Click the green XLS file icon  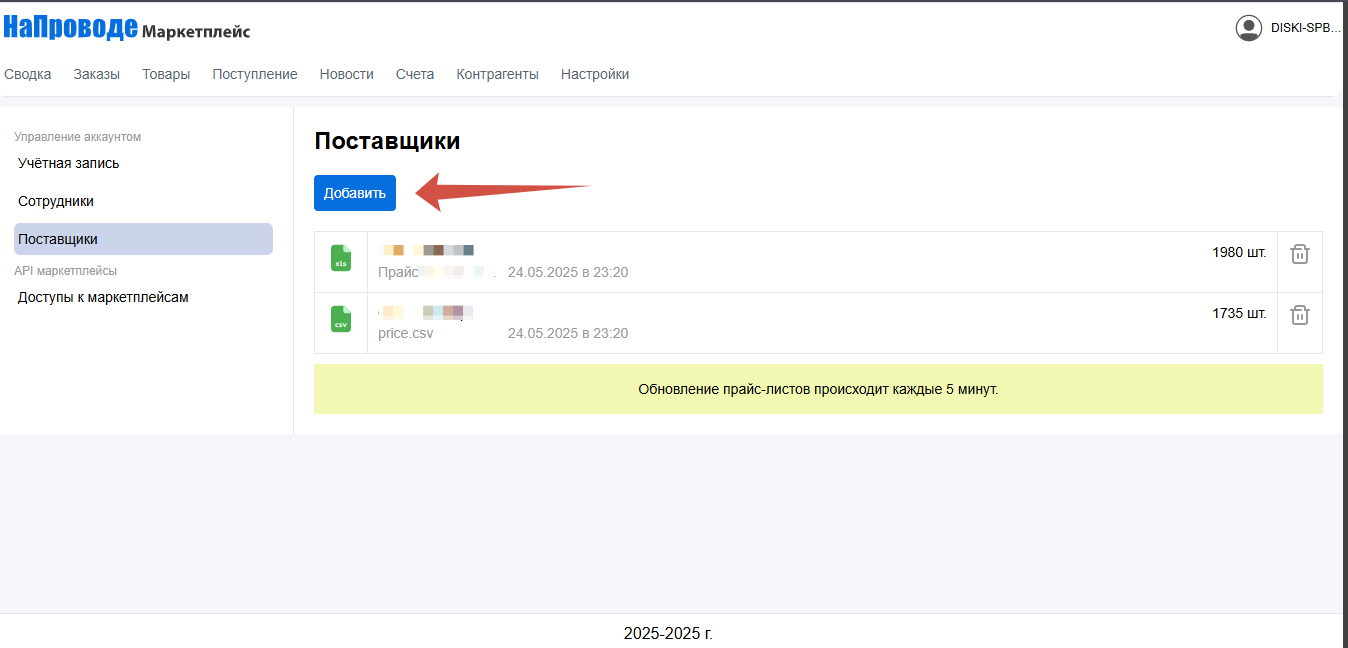click(341, 258)
